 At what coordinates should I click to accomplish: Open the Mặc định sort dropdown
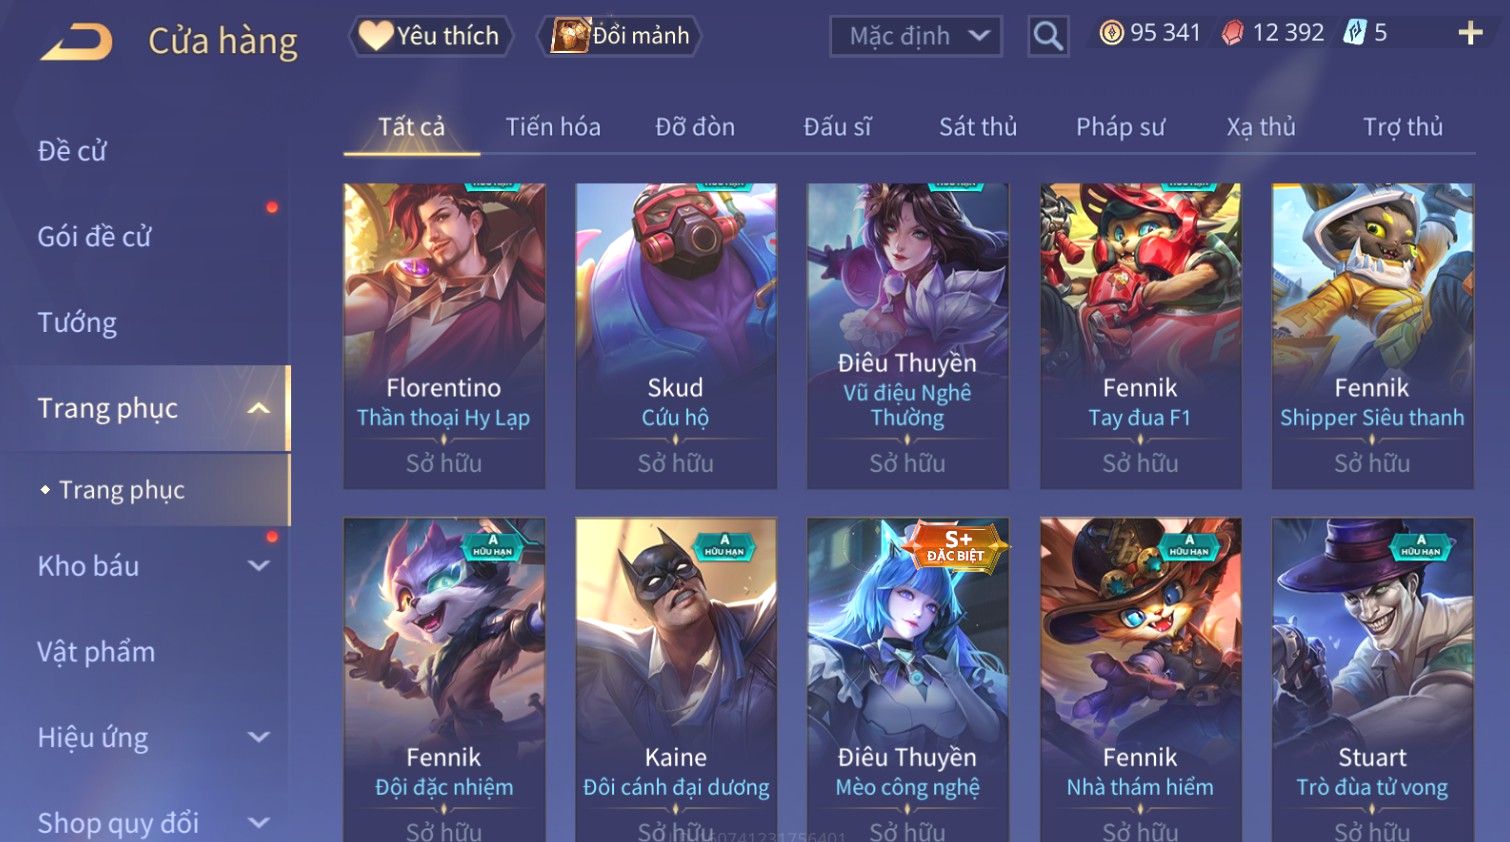(x=915, y=36)
